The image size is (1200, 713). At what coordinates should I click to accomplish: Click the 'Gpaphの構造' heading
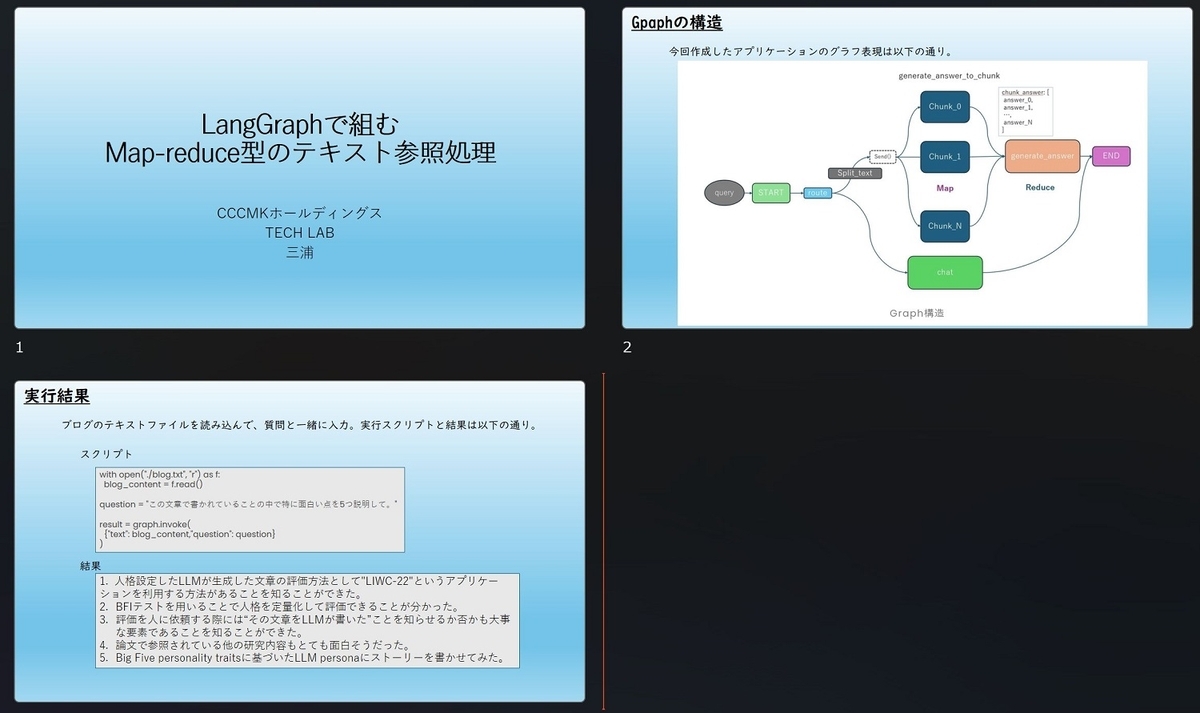pos(677,22)
